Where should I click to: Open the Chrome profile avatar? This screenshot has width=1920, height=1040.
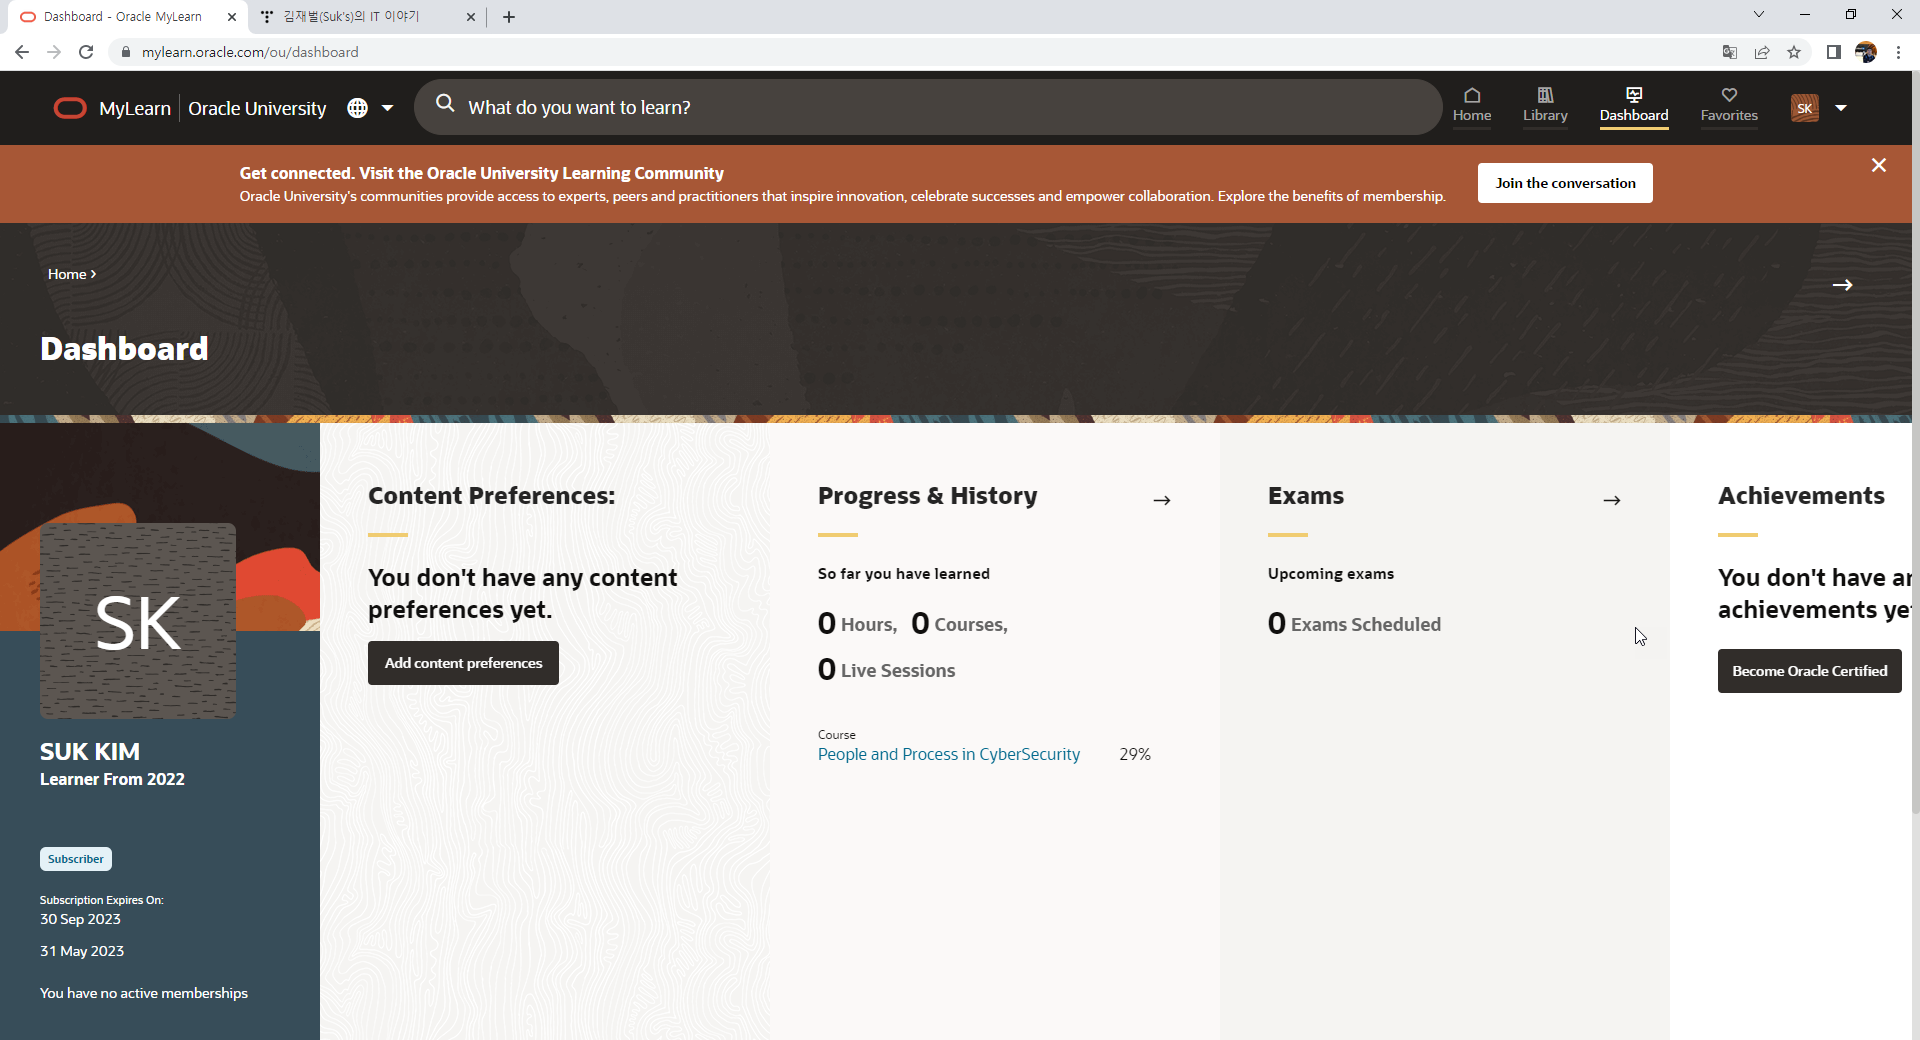(1866, 52)
